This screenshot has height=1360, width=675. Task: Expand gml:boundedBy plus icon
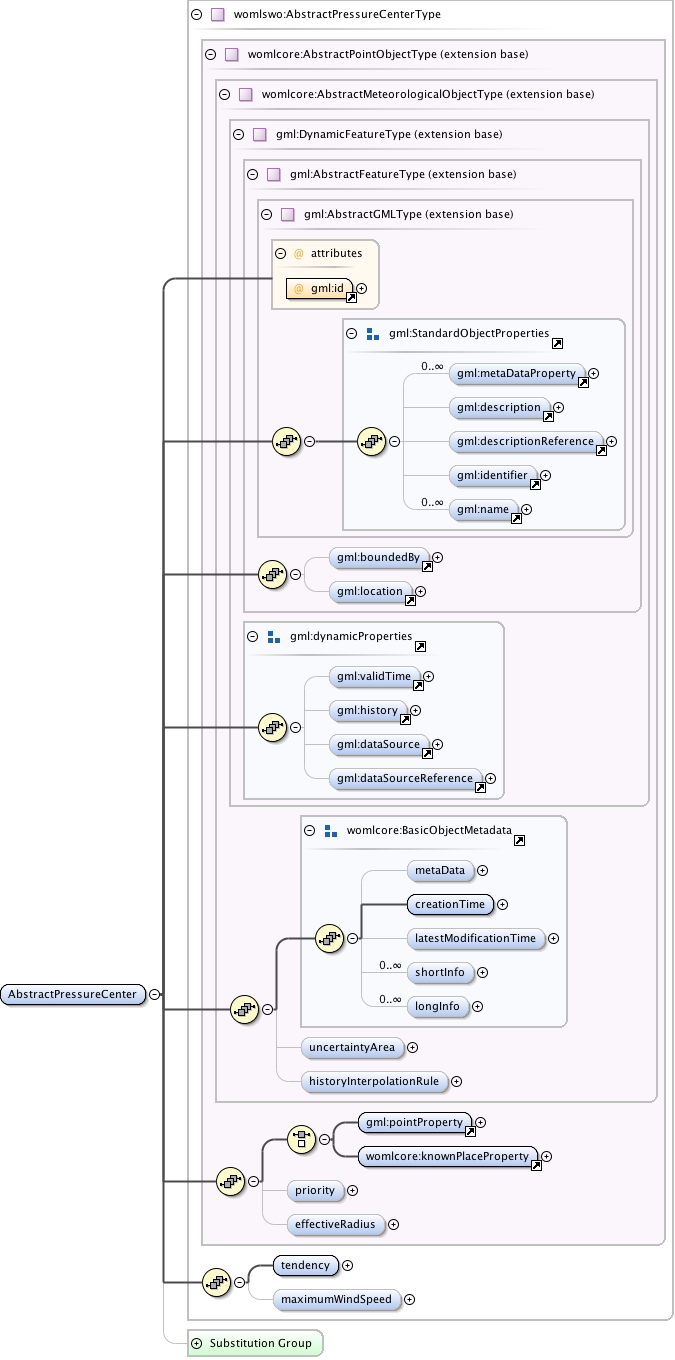point(438,557)
